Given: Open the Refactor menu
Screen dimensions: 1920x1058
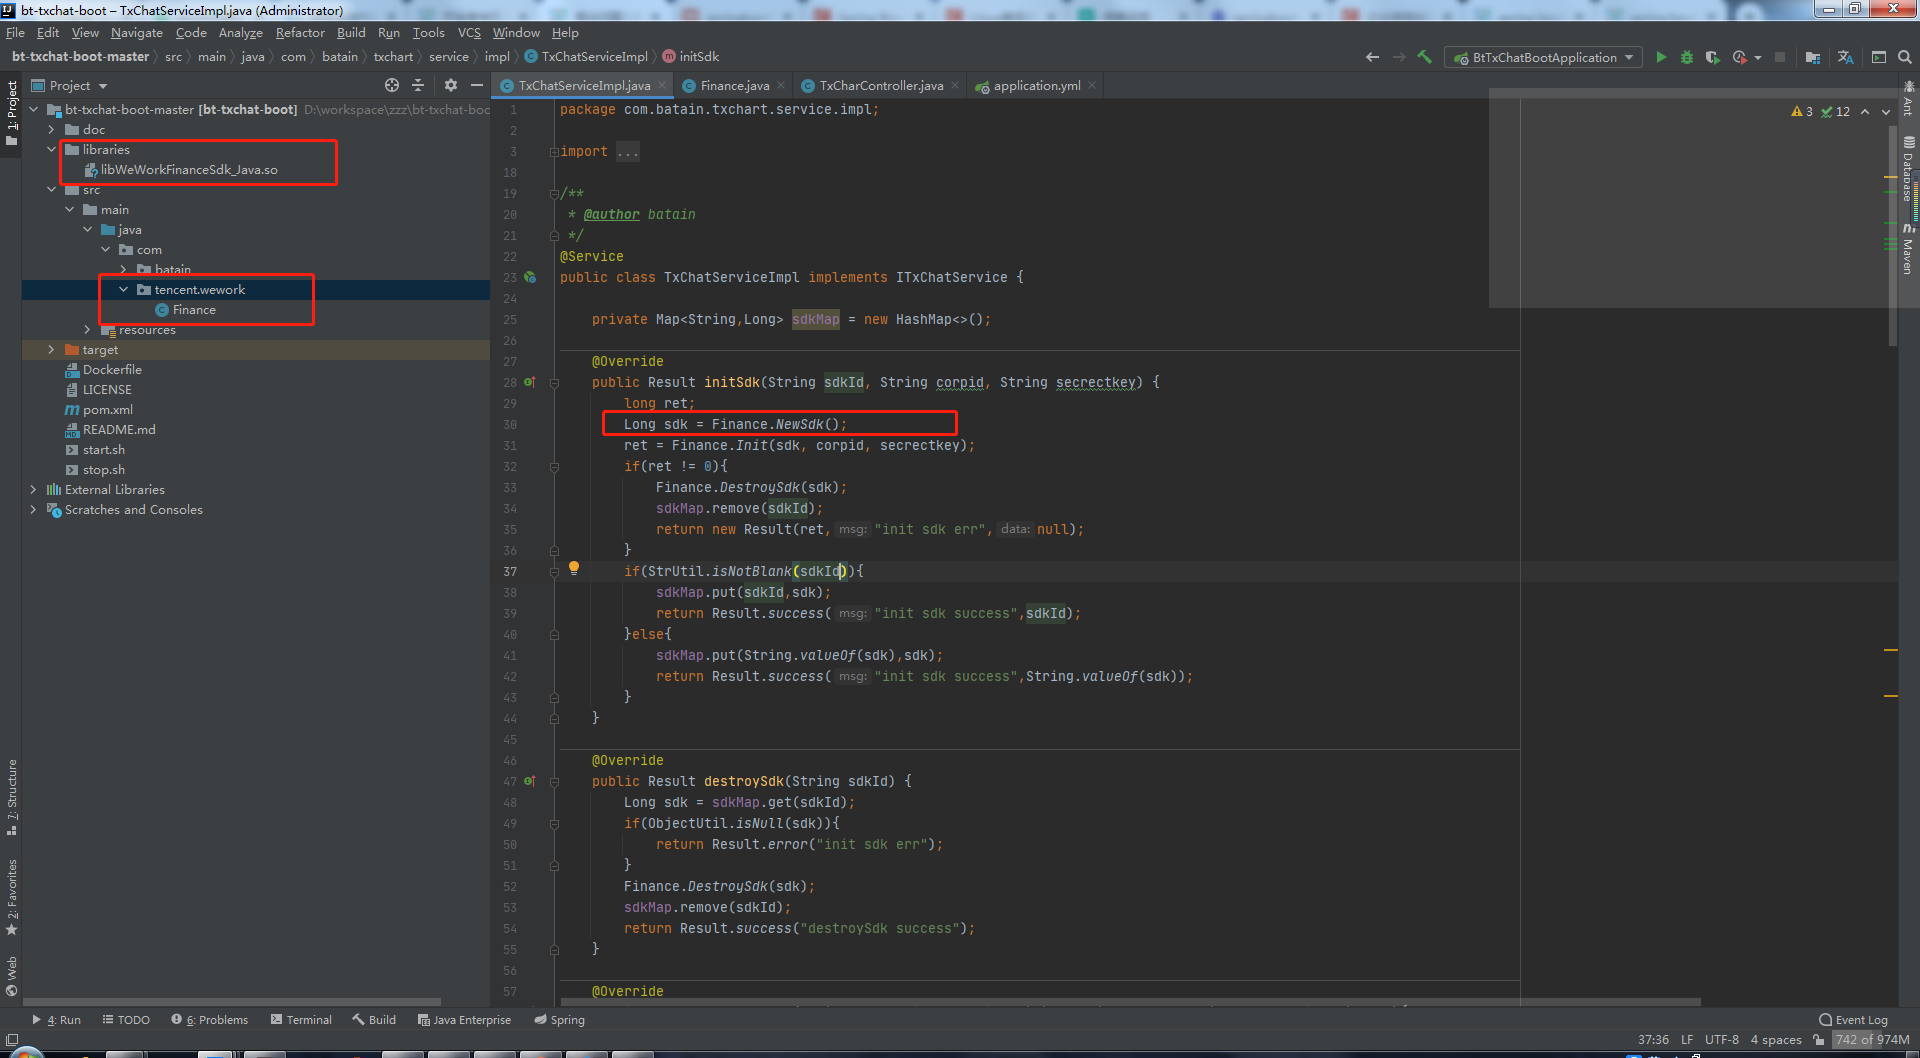Looking at the screenshot, I should click(300, 33).
